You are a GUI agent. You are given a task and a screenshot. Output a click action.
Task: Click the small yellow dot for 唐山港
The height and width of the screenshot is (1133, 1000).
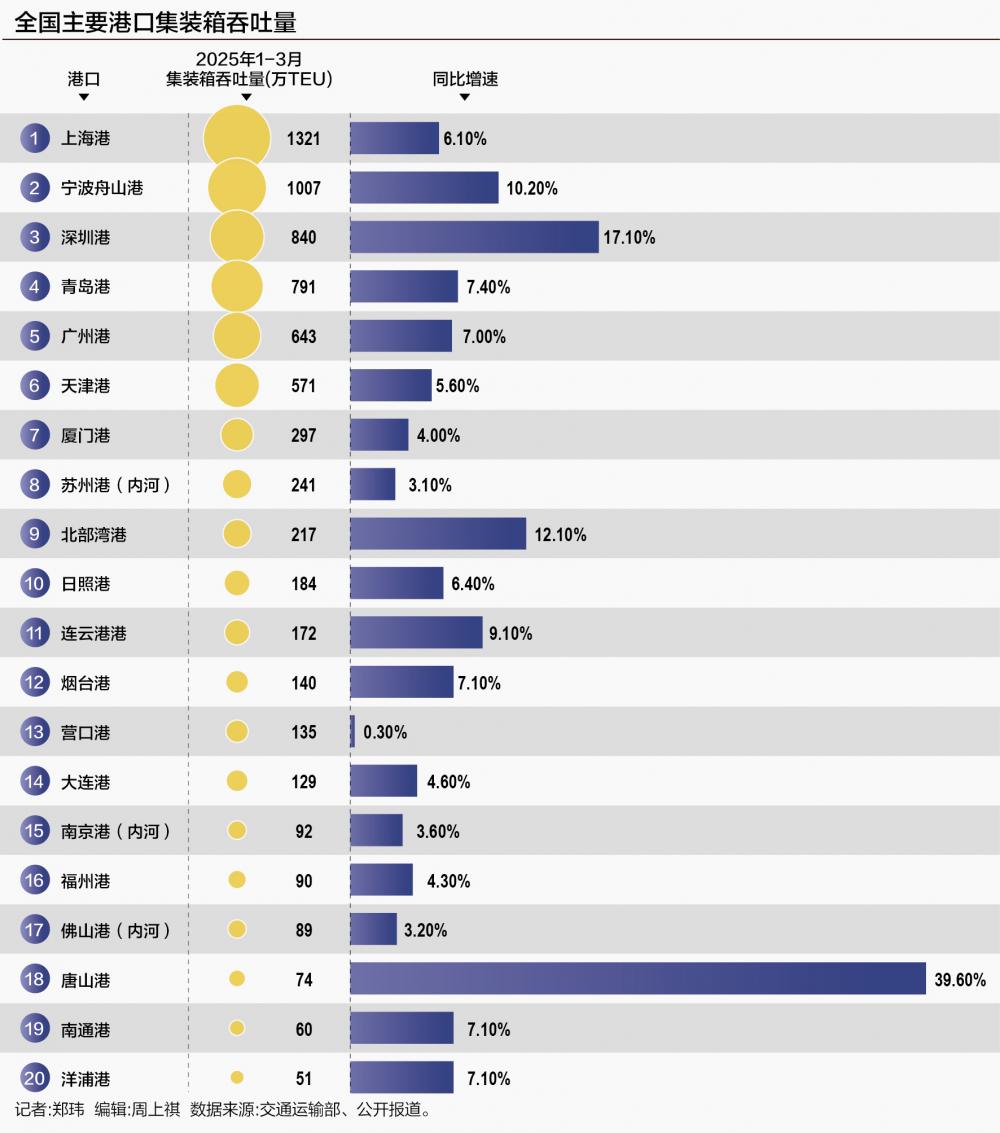[x=237, y=979]
